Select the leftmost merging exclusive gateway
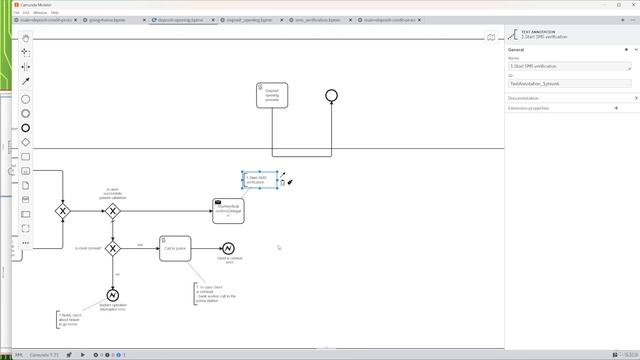Screen dimensions: 640x360 pyautogui.click(x=62, y=211)
